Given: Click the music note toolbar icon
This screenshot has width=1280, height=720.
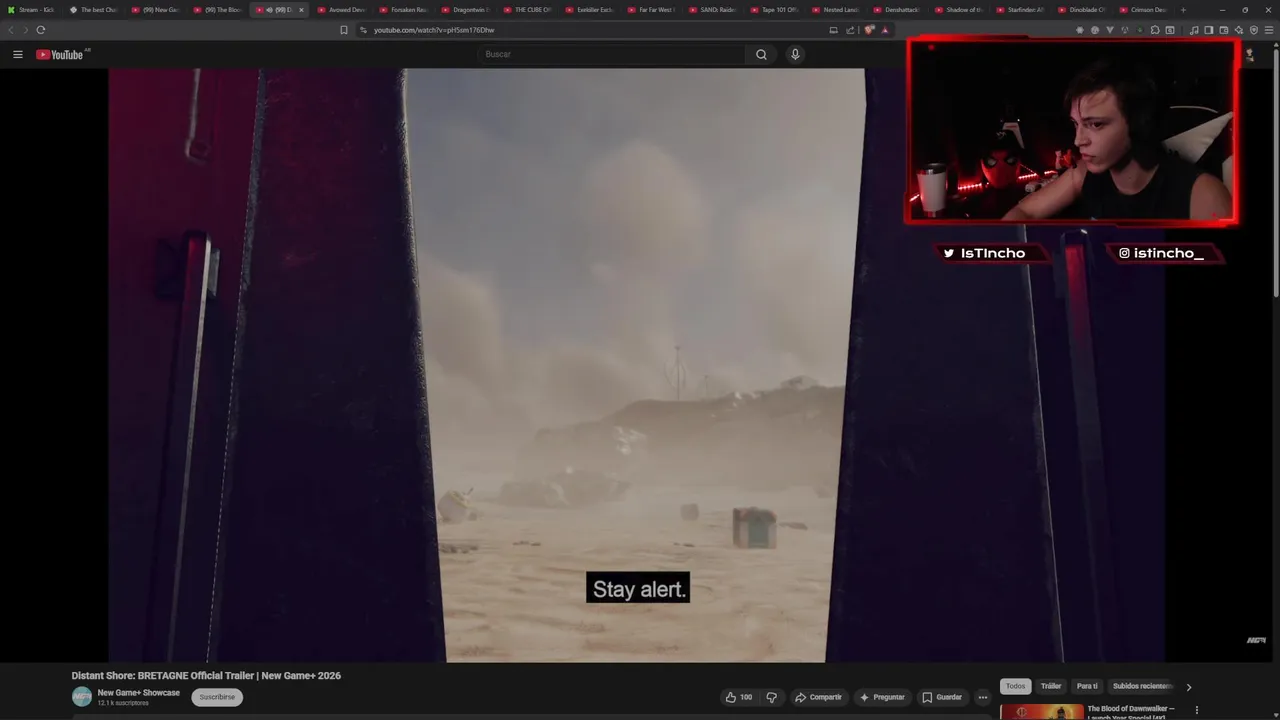Looking at the screenshot, I should click(x=1195, y=30).
